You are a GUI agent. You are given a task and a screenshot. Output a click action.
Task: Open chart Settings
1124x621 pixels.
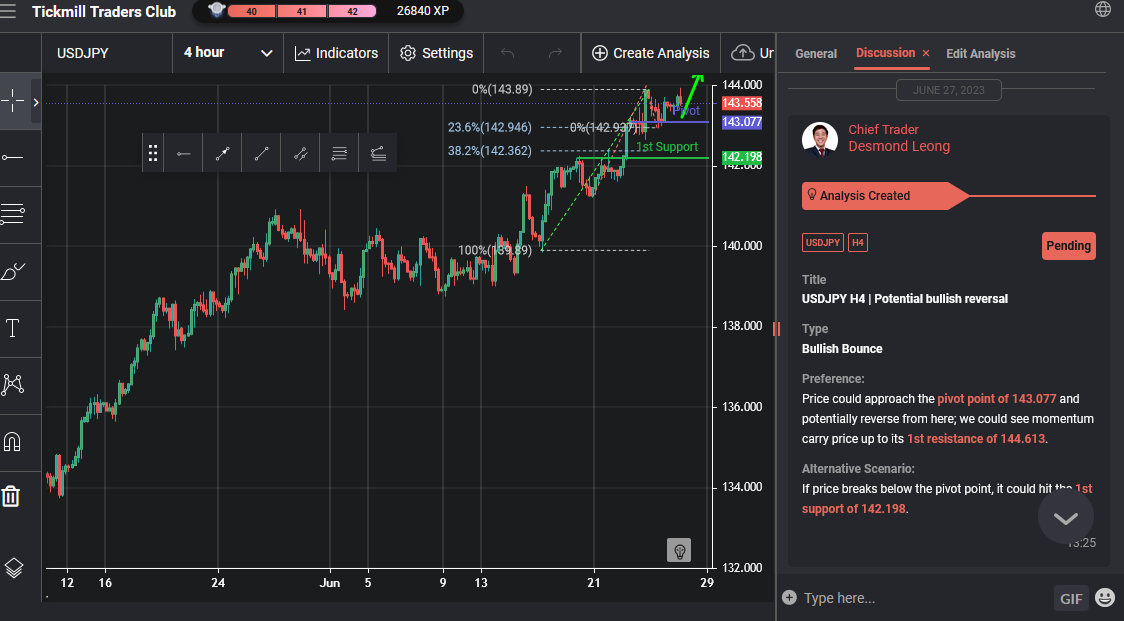[x=437, y=53]
